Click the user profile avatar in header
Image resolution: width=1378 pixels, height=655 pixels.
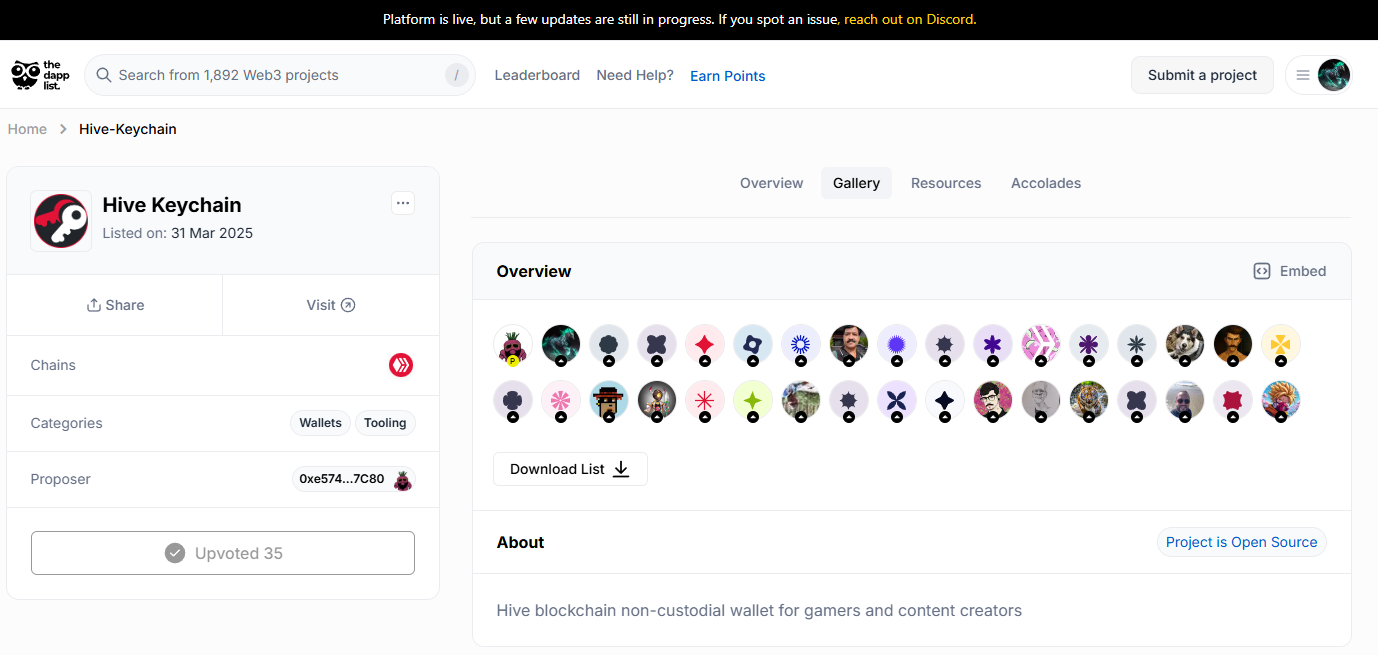tap(1334, 75)
